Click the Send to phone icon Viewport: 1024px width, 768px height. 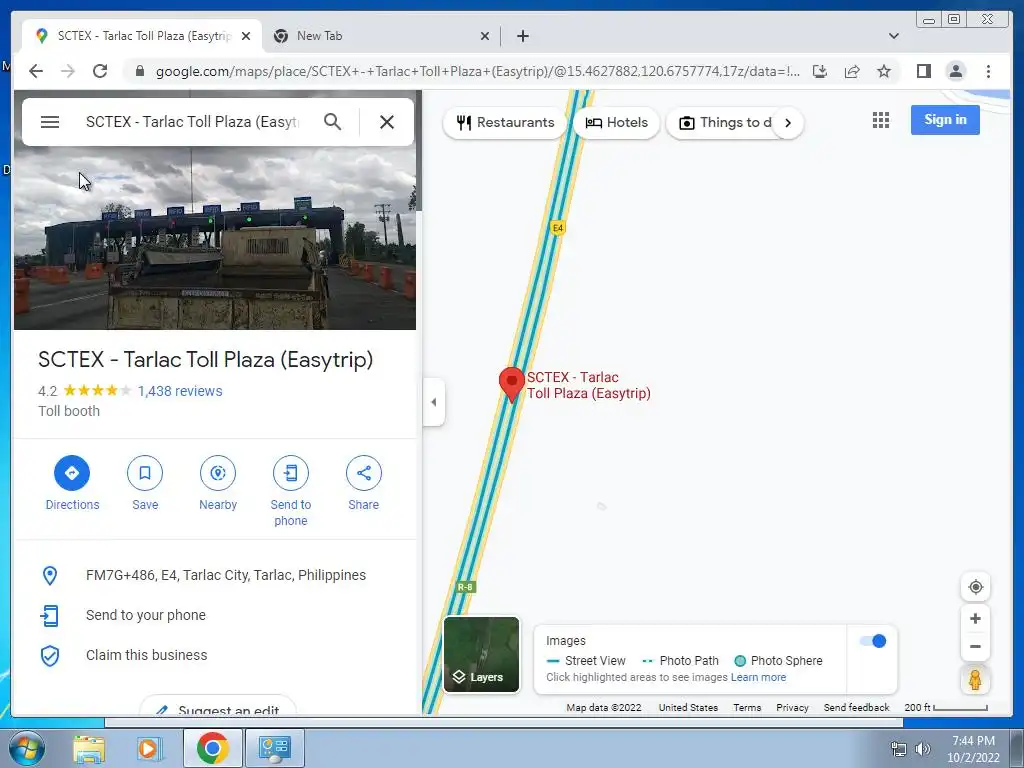(291, 473)
